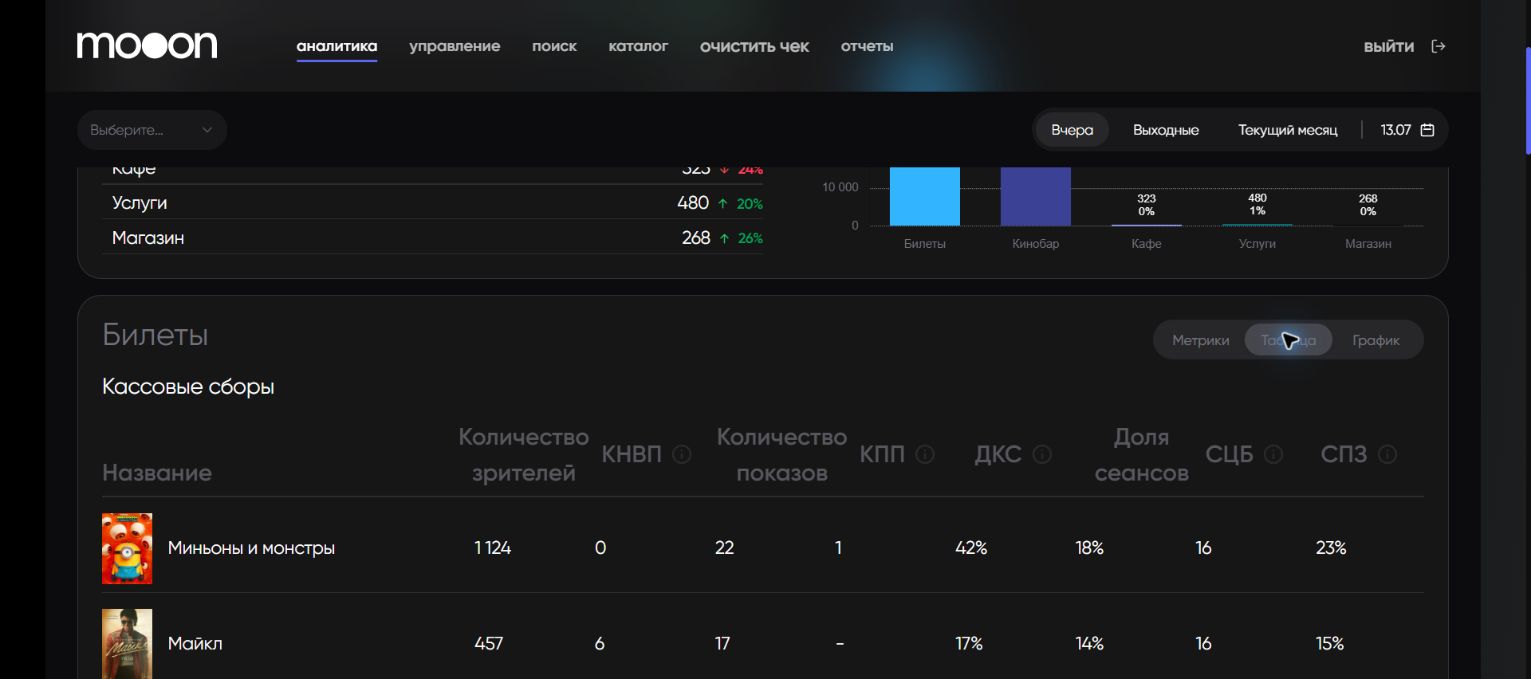Open the поиск menu item
The width and height of the screenshot is (1531, 679).
554,46
